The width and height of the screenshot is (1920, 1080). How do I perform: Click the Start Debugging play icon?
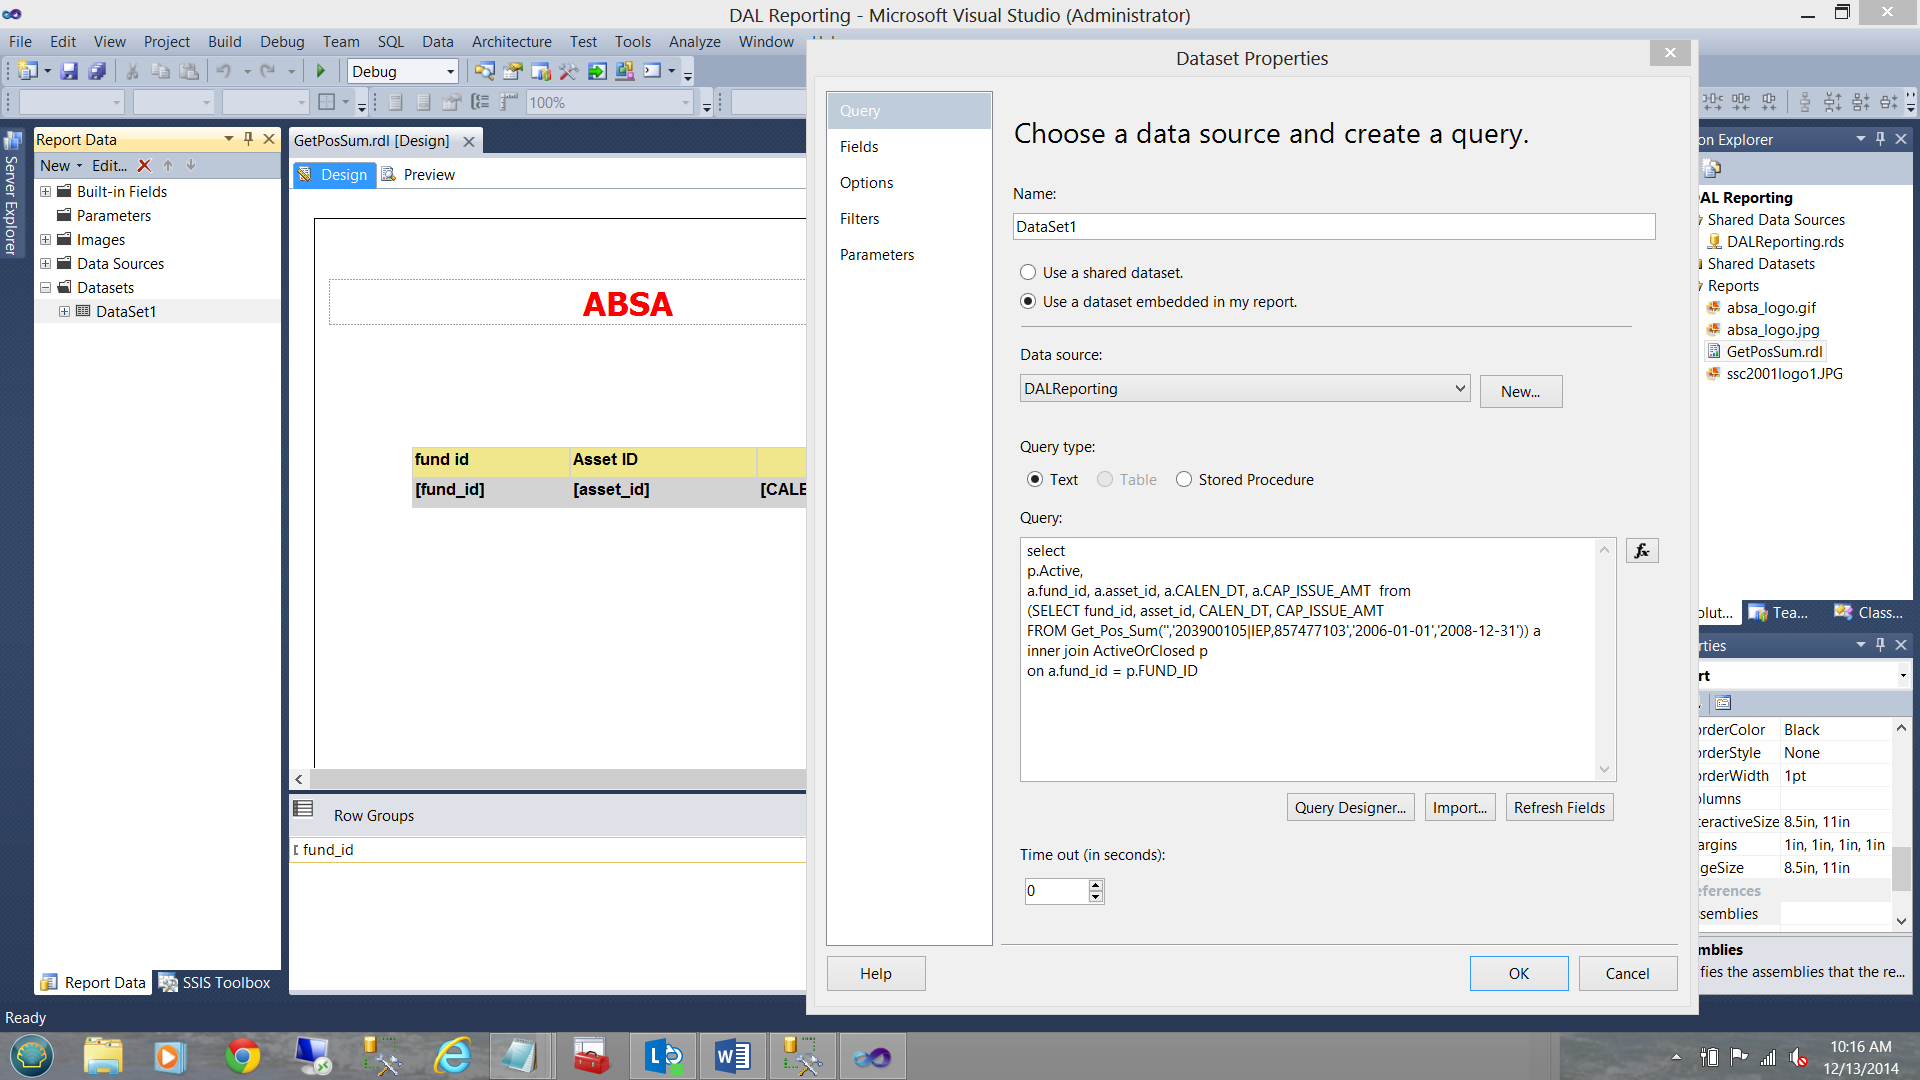pos(321,71)
